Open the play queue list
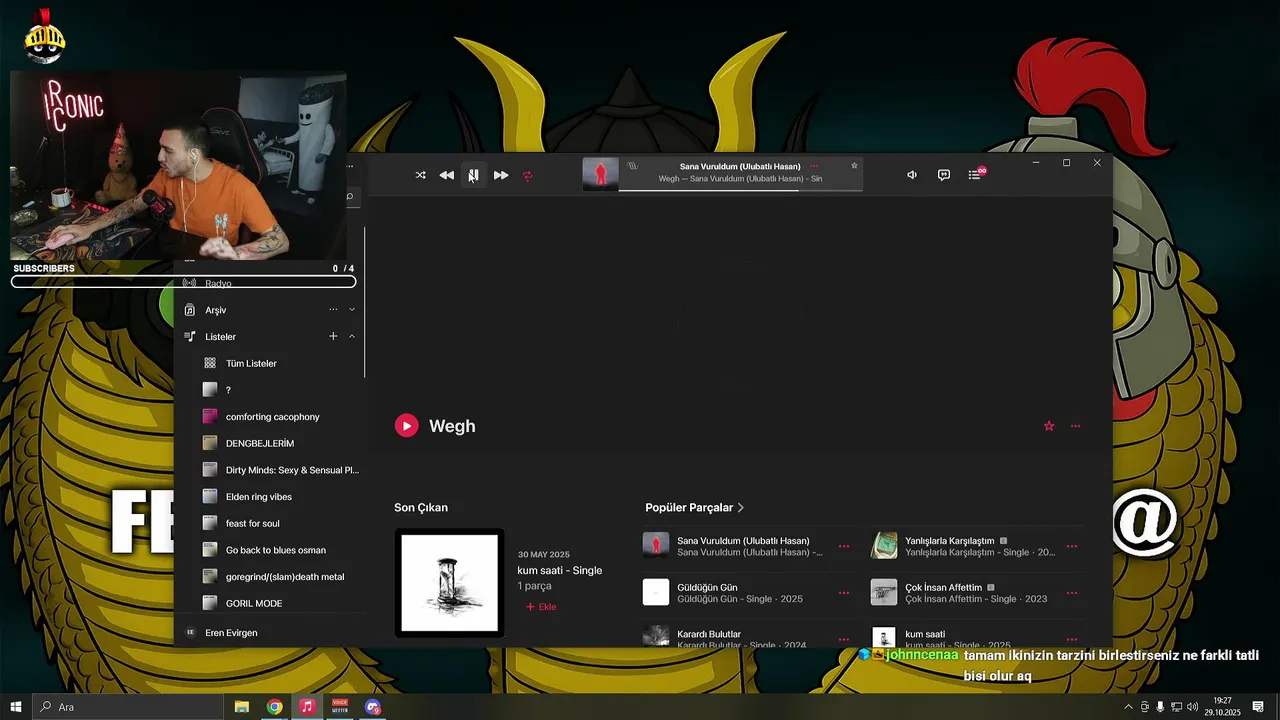This screenshot has height=720, width=1280. [x=975, y=175]
